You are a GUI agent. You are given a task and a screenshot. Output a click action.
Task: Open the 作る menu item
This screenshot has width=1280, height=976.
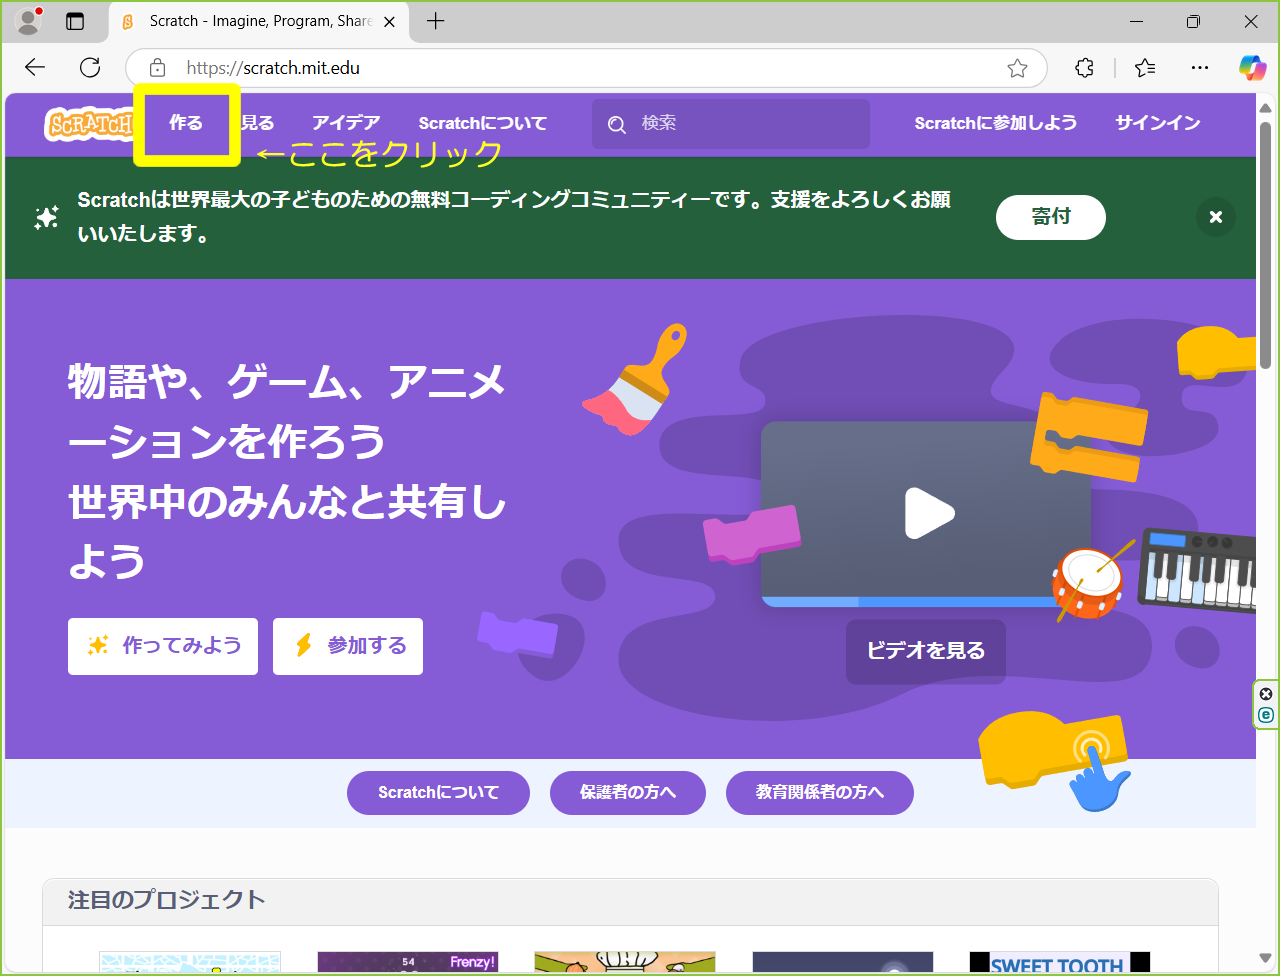coord(186,124)
